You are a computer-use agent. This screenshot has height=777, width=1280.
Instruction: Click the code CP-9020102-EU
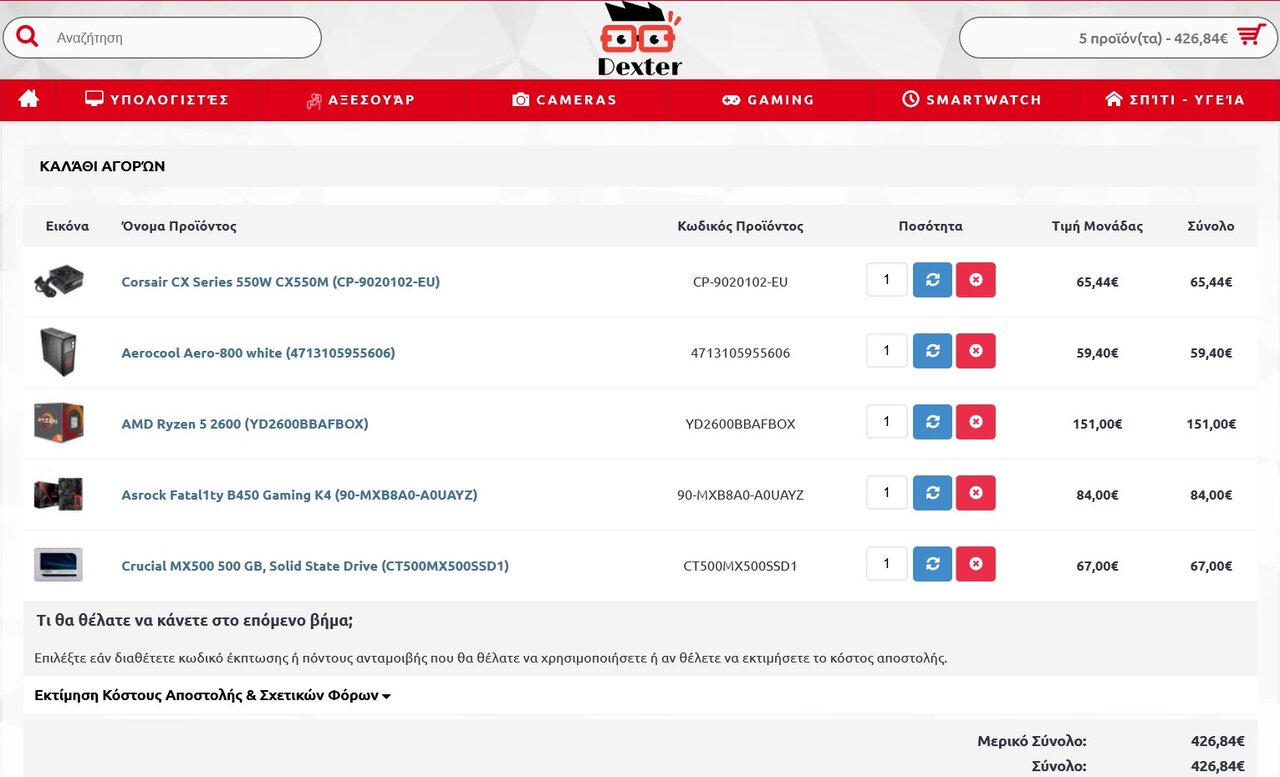[740, 282]
